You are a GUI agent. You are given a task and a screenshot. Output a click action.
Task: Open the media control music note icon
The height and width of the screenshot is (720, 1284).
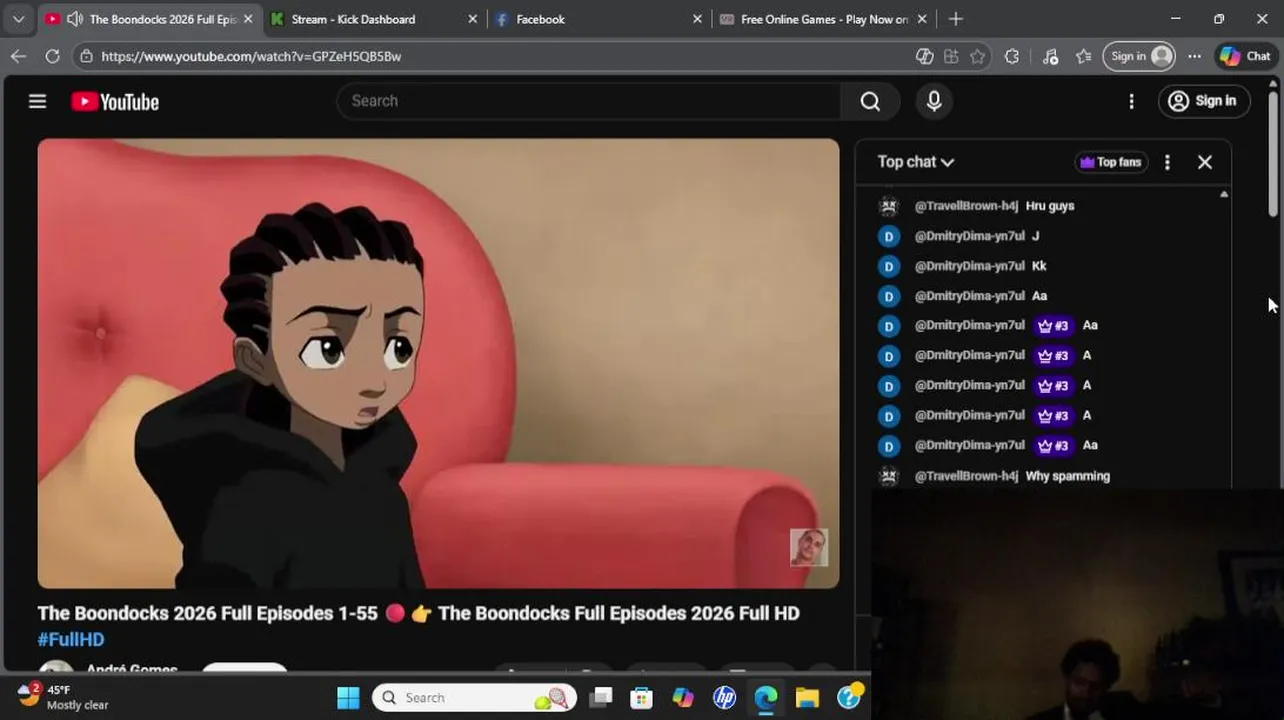1050,56
